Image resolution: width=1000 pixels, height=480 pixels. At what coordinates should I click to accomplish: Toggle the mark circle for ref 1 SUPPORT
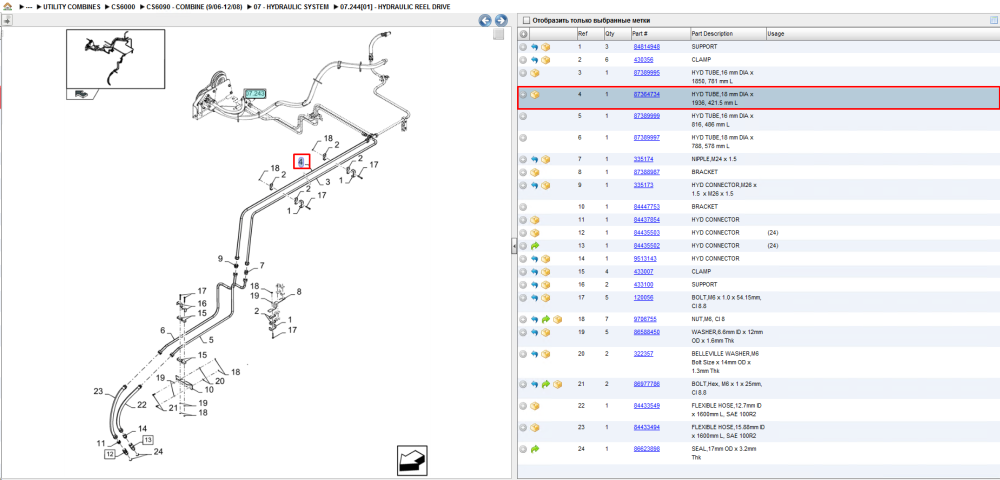tap(523, 47)
